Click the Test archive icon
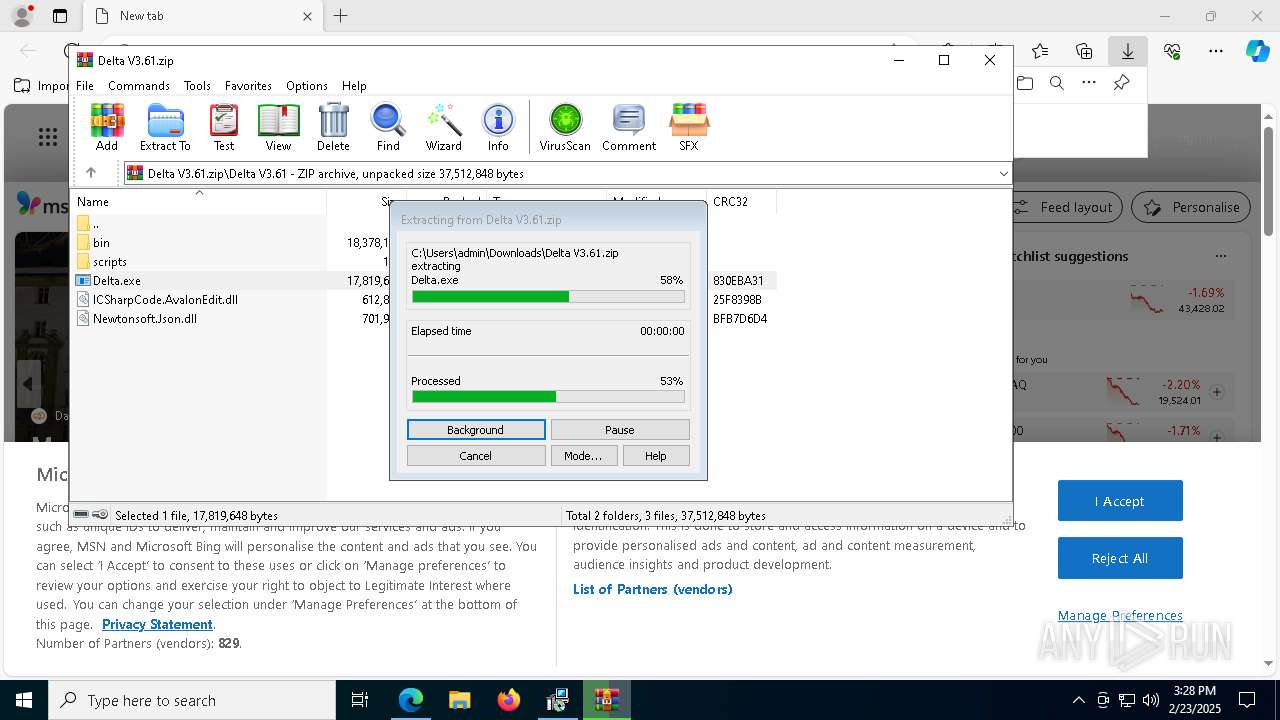This screenshot has width=1280, height=720. [224, 127]
